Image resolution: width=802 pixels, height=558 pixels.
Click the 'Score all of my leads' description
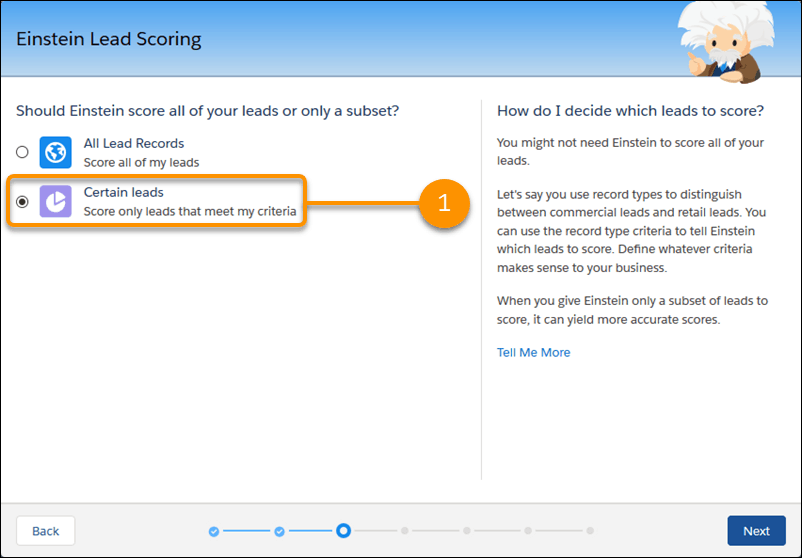141,163
